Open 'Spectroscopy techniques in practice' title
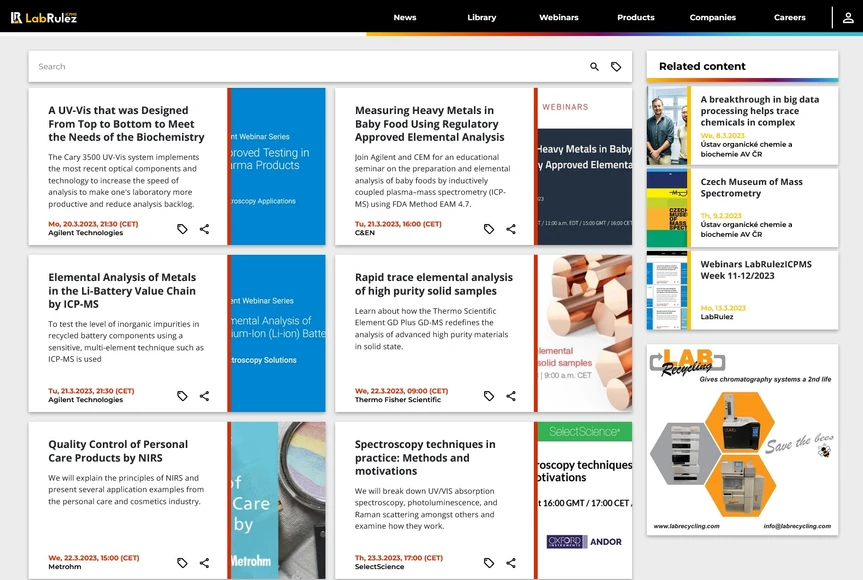The image size is (863, 580). point(425,457)
